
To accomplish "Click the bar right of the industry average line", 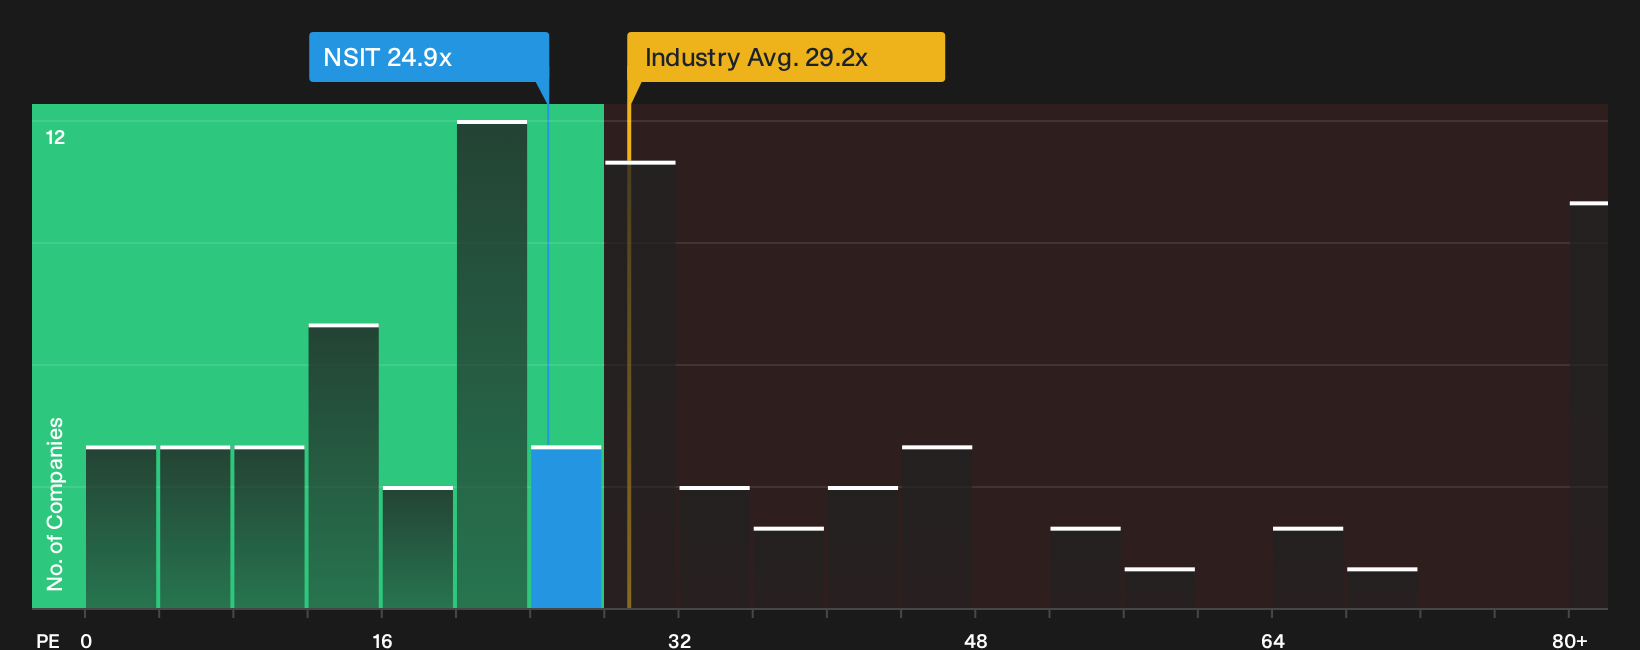I will pyautogui.click(x=640, y=385).
